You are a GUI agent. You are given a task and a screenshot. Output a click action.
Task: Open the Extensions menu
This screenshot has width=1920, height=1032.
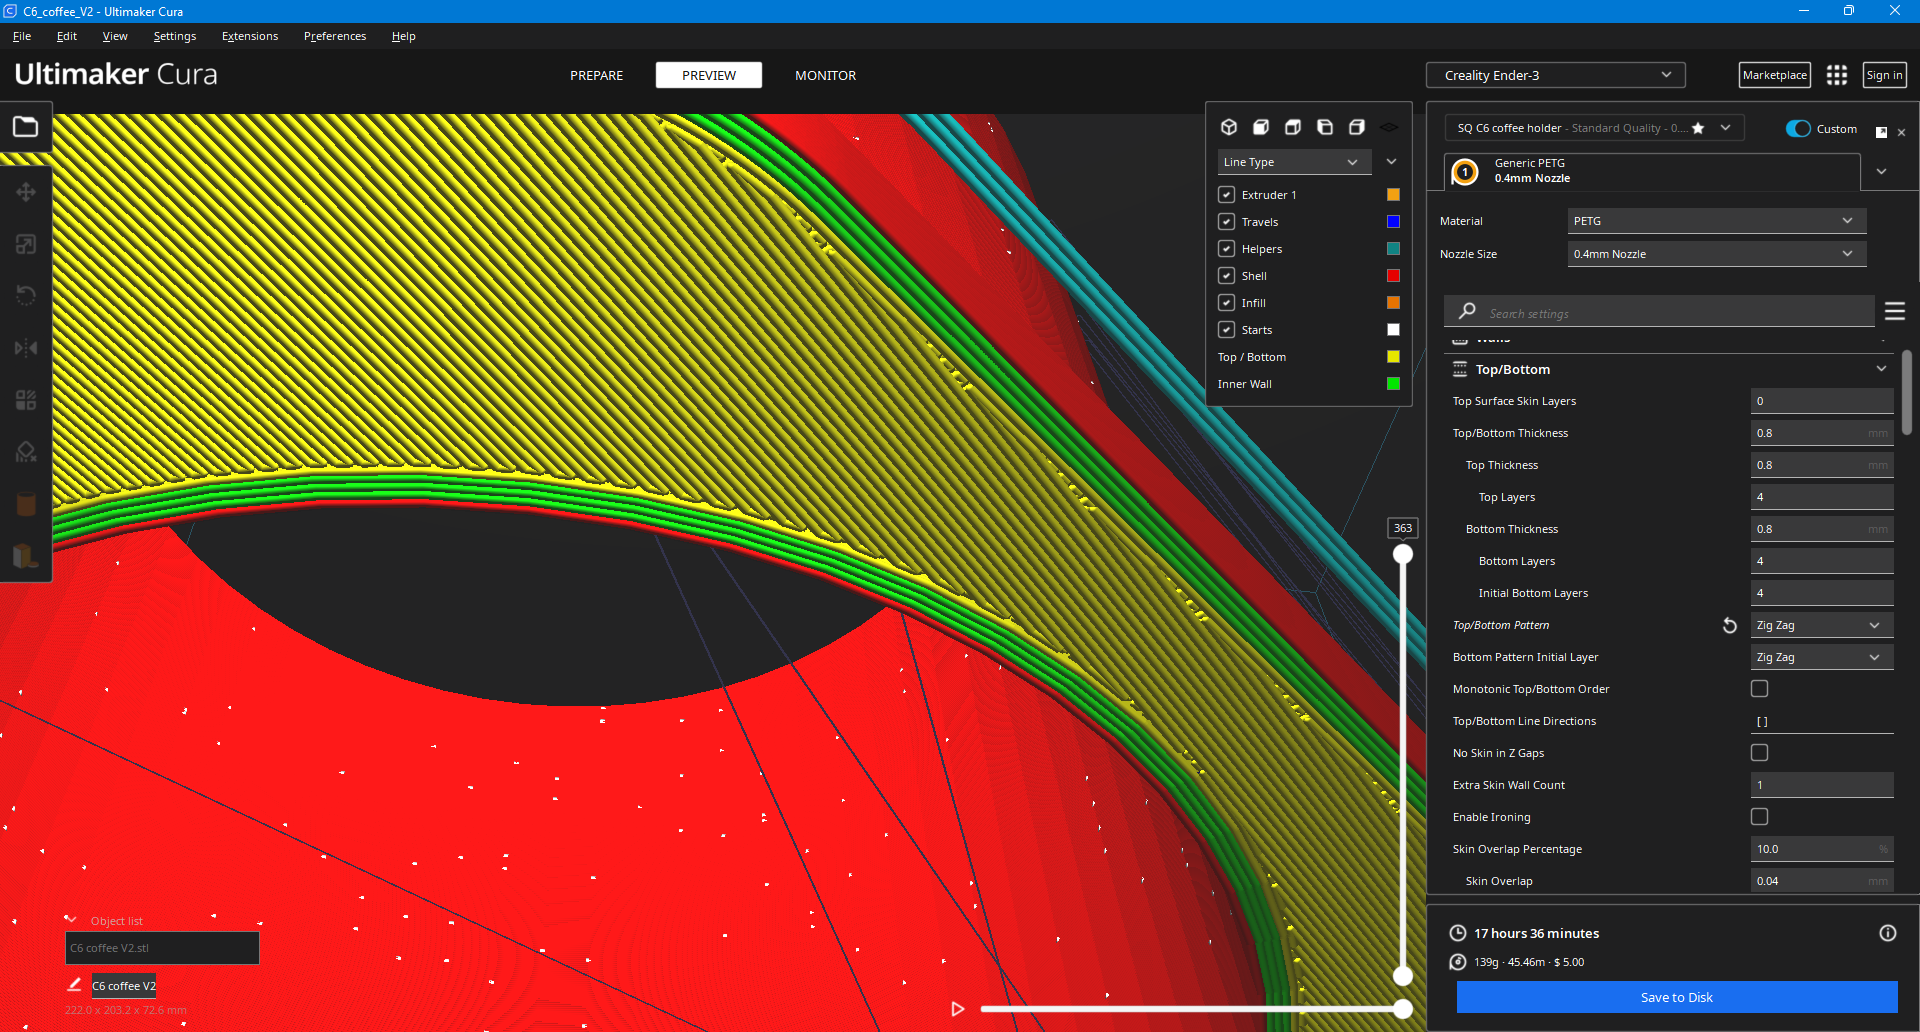[250, 36]
